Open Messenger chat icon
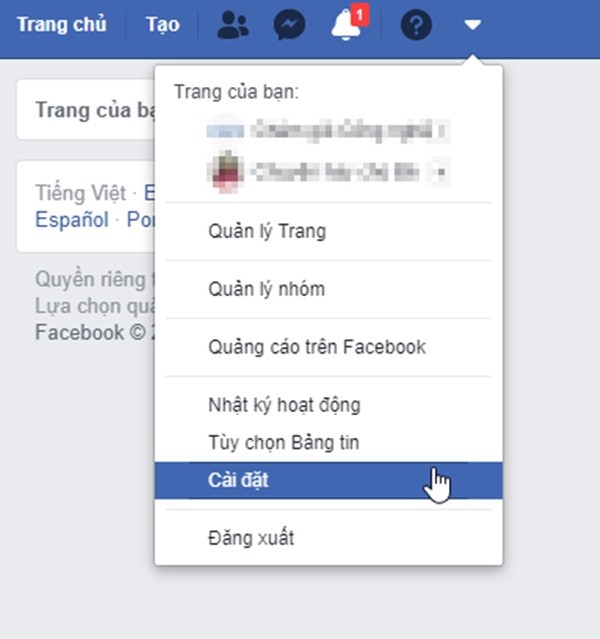This screenshot has width=600, height=639. click(x=289, y=25)
